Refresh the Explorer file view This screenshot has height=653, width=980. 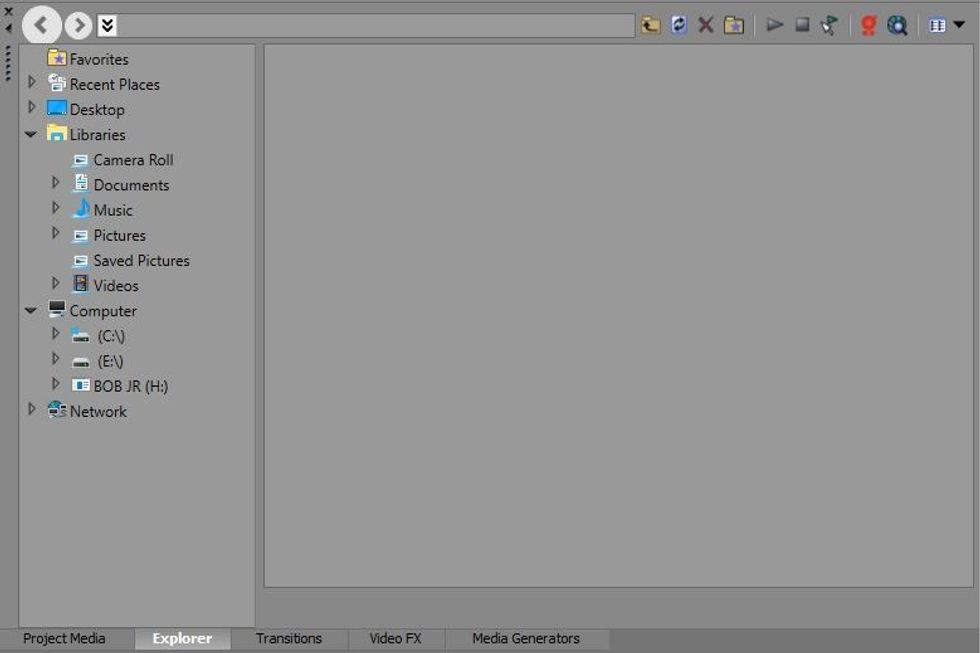pos(679,24)
